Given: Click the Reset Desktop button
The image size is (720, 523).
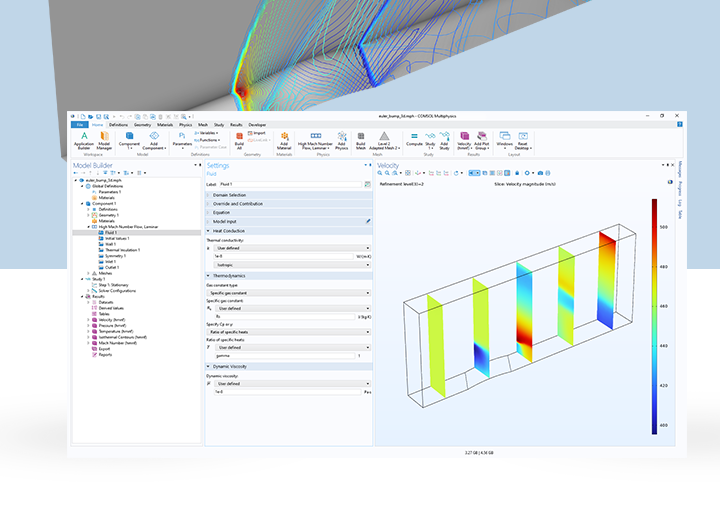Looking at the screenshot, I should click(x=523, y=140).
